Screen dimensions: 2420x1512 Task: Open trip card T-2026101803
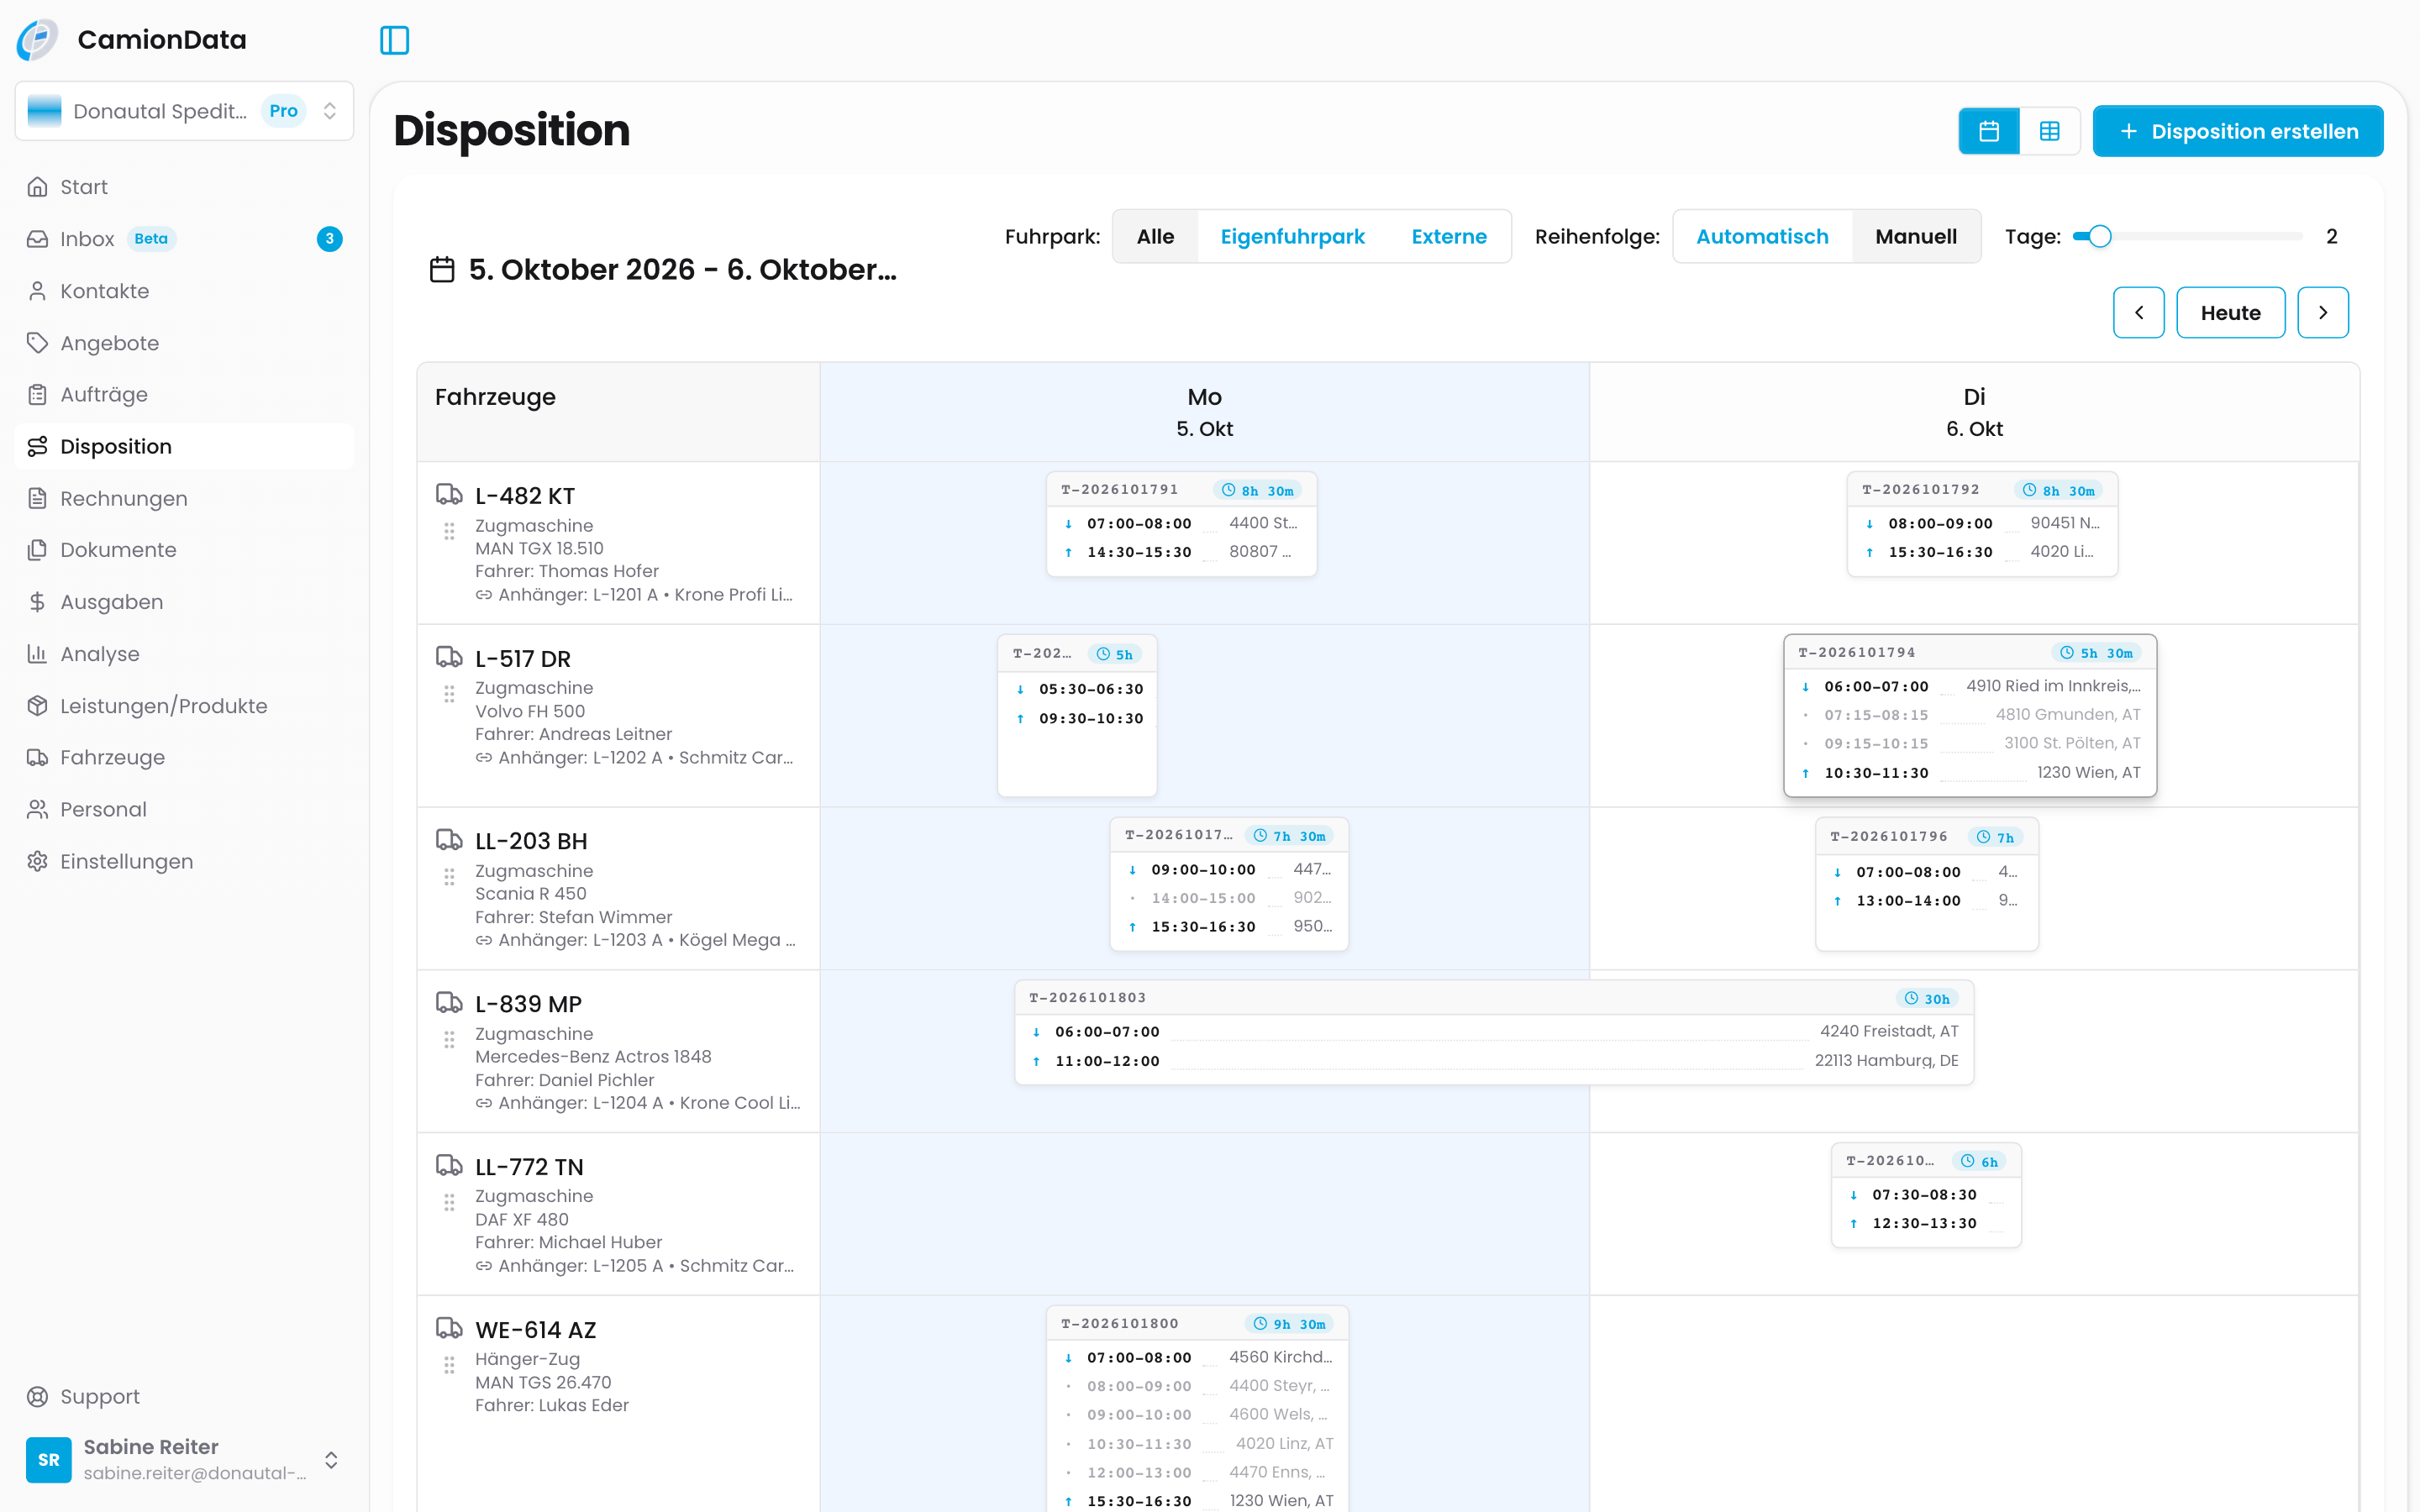pos(1493,1032)
